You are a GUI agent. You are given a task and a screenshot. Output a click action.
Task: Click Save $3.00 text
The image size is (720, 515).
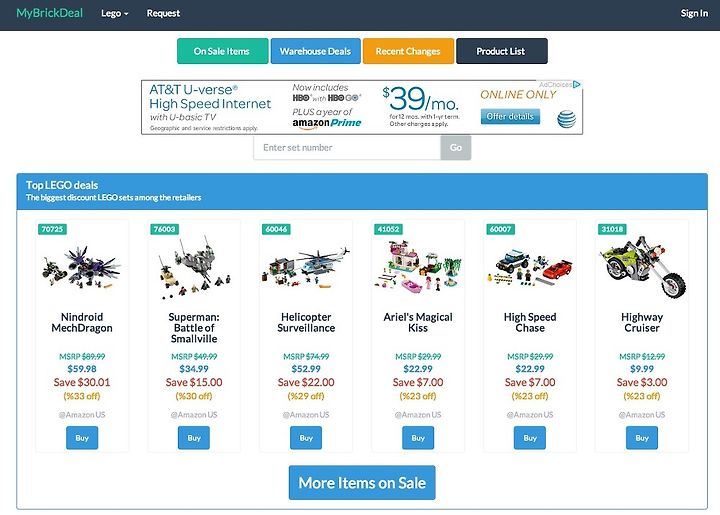coord(642,382)
